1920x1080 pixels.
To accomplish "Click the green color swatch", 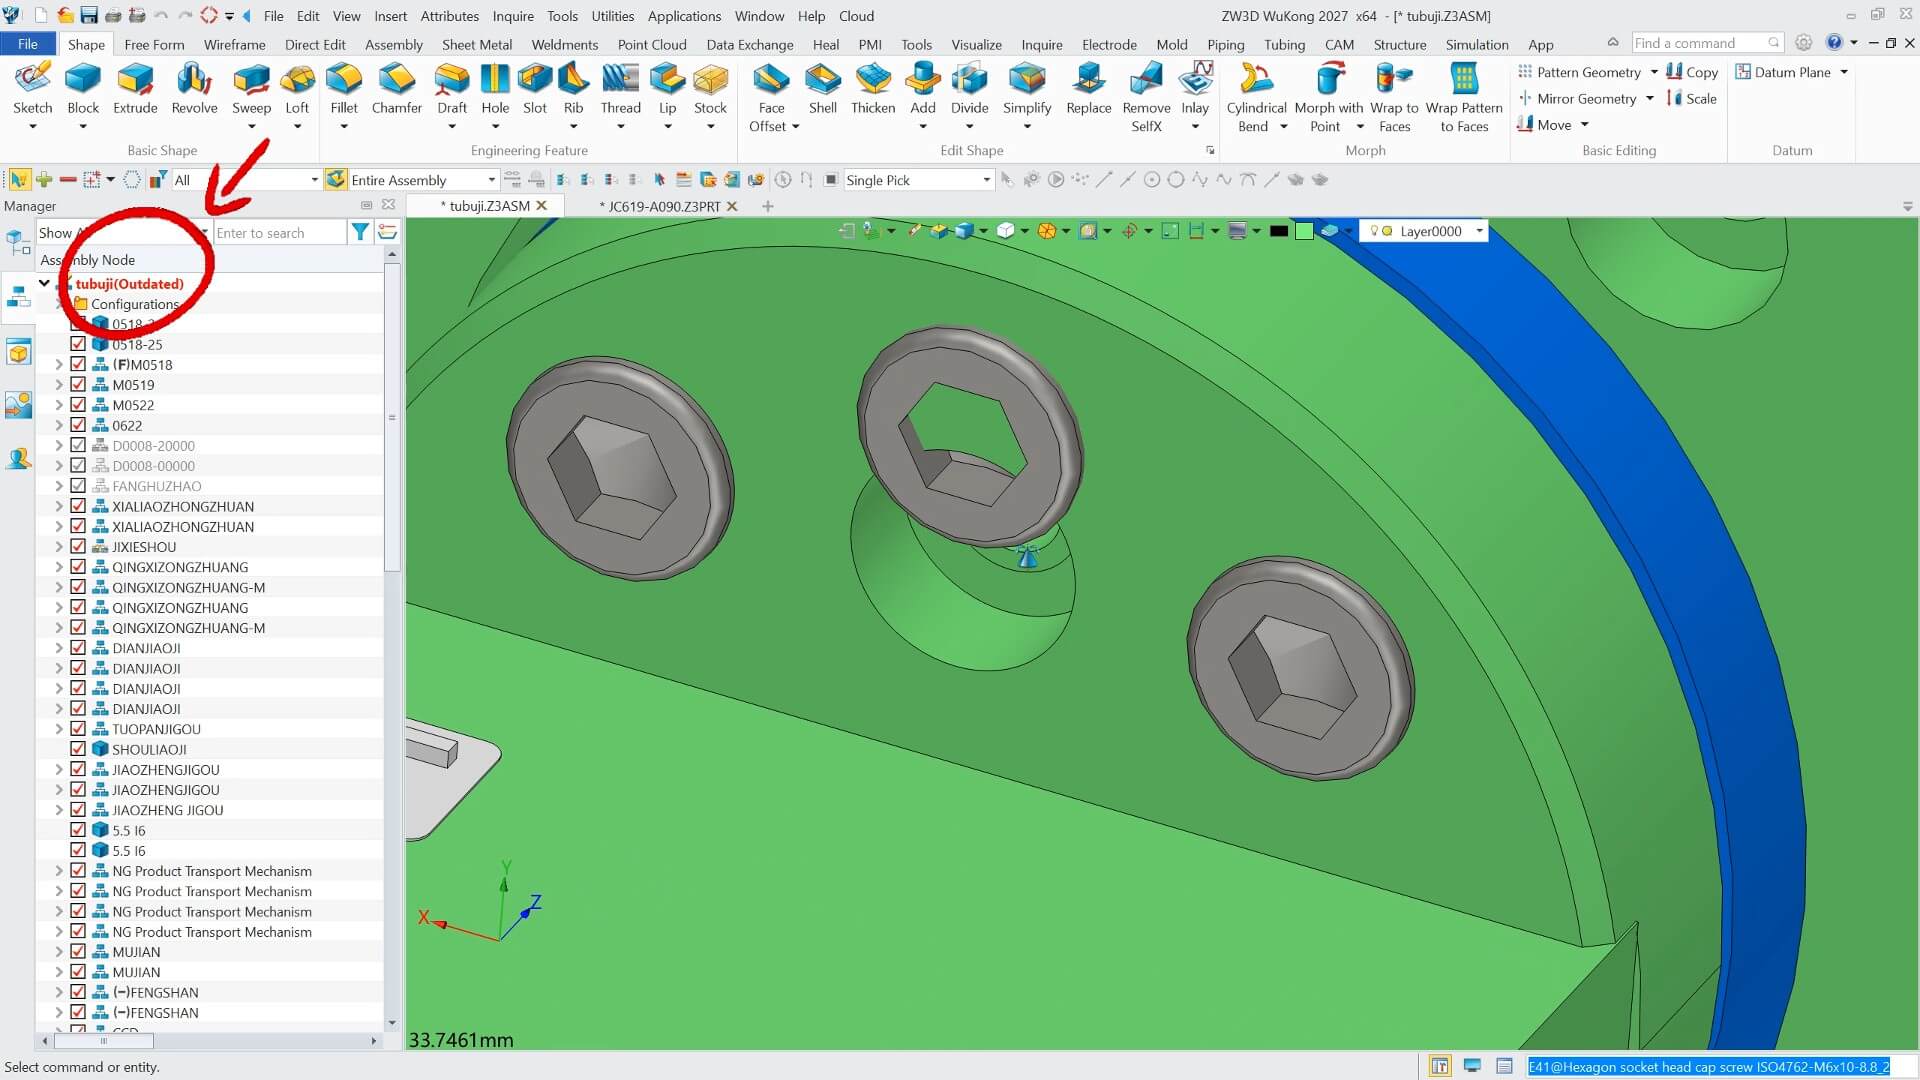I will point(1304,231).
